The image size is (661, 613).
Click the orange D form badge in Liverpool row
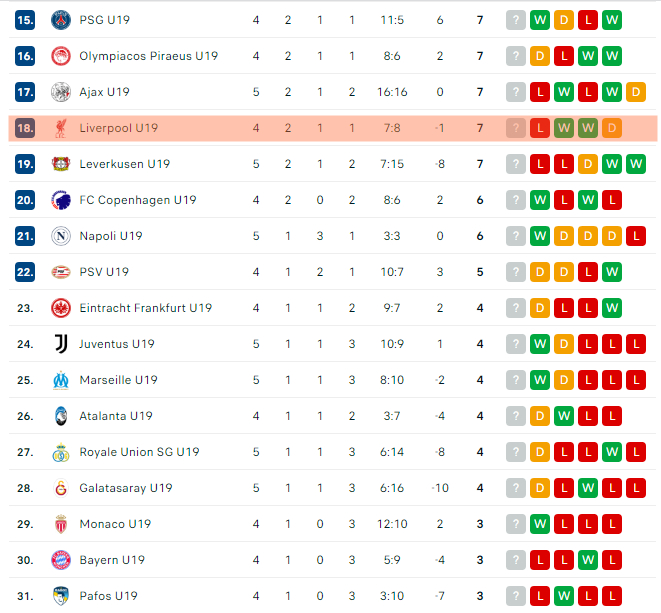612,128
